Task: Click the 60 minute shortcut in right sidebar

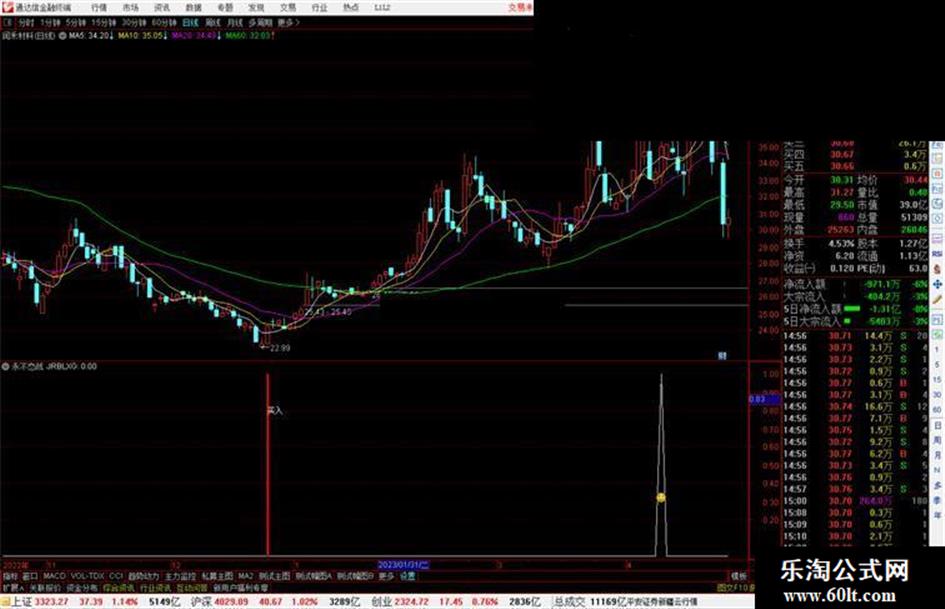Action: coord(937,410)
